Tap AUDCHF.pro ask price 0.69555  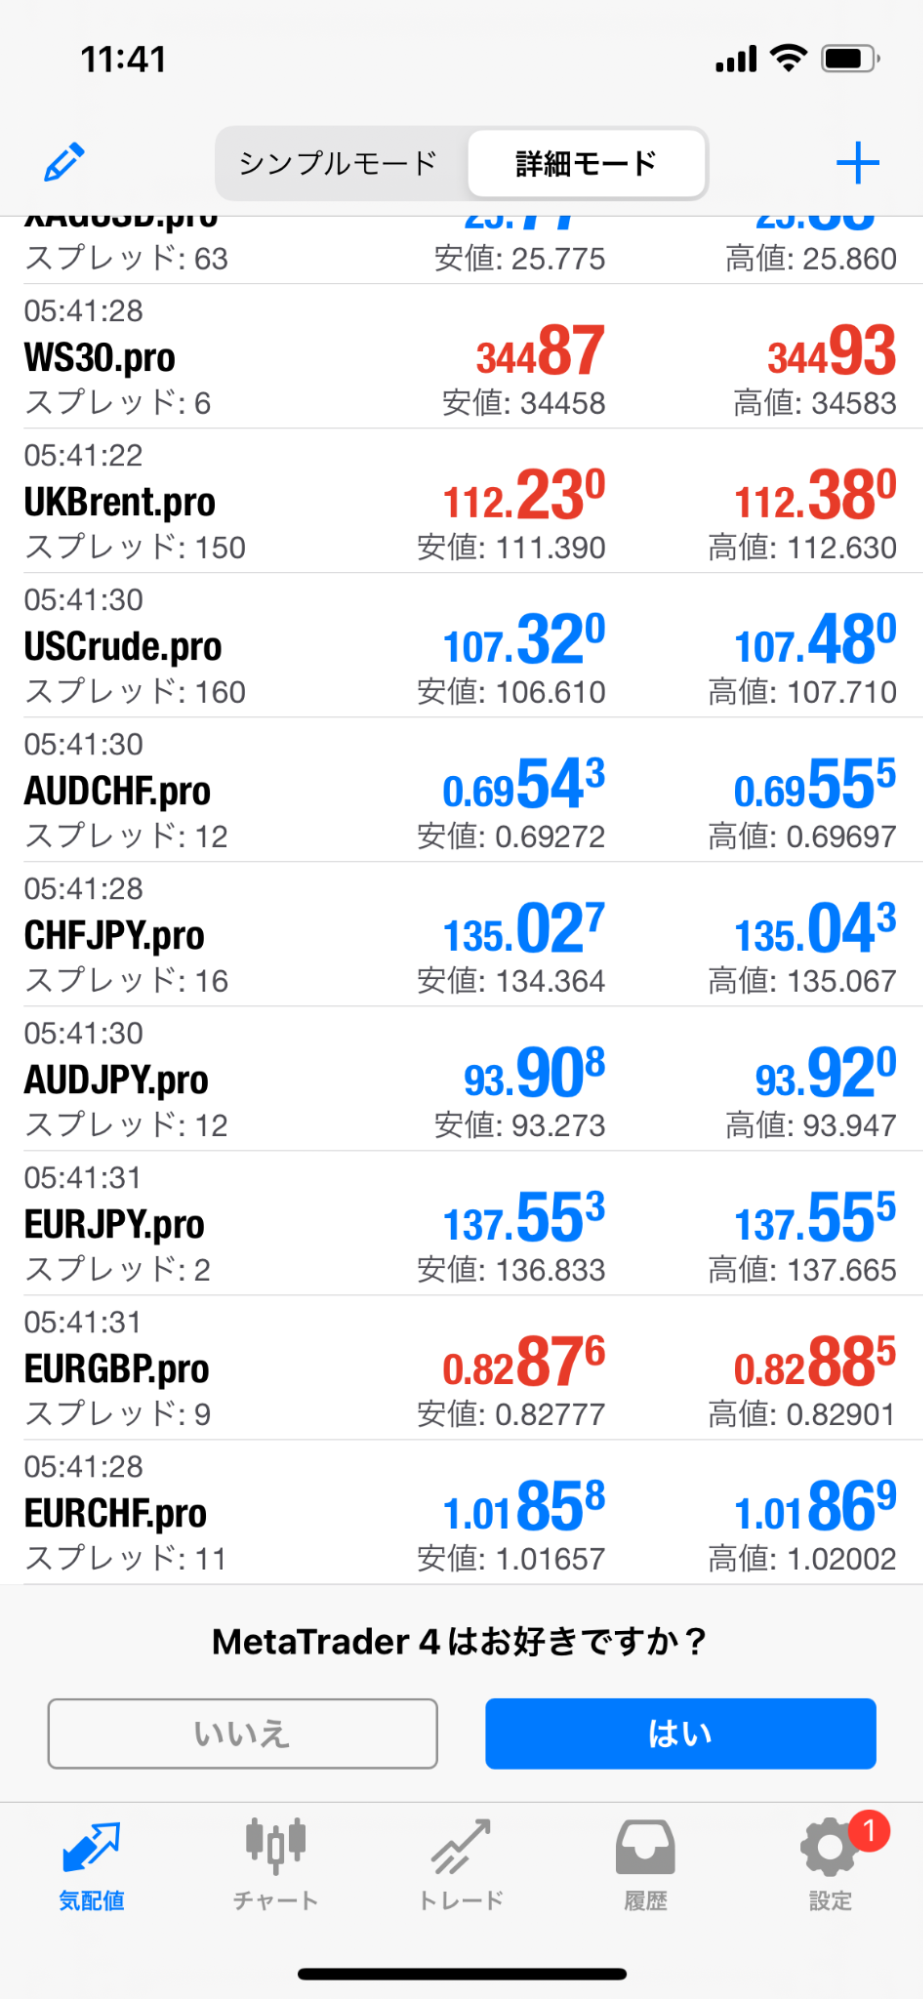click(814, 786)
